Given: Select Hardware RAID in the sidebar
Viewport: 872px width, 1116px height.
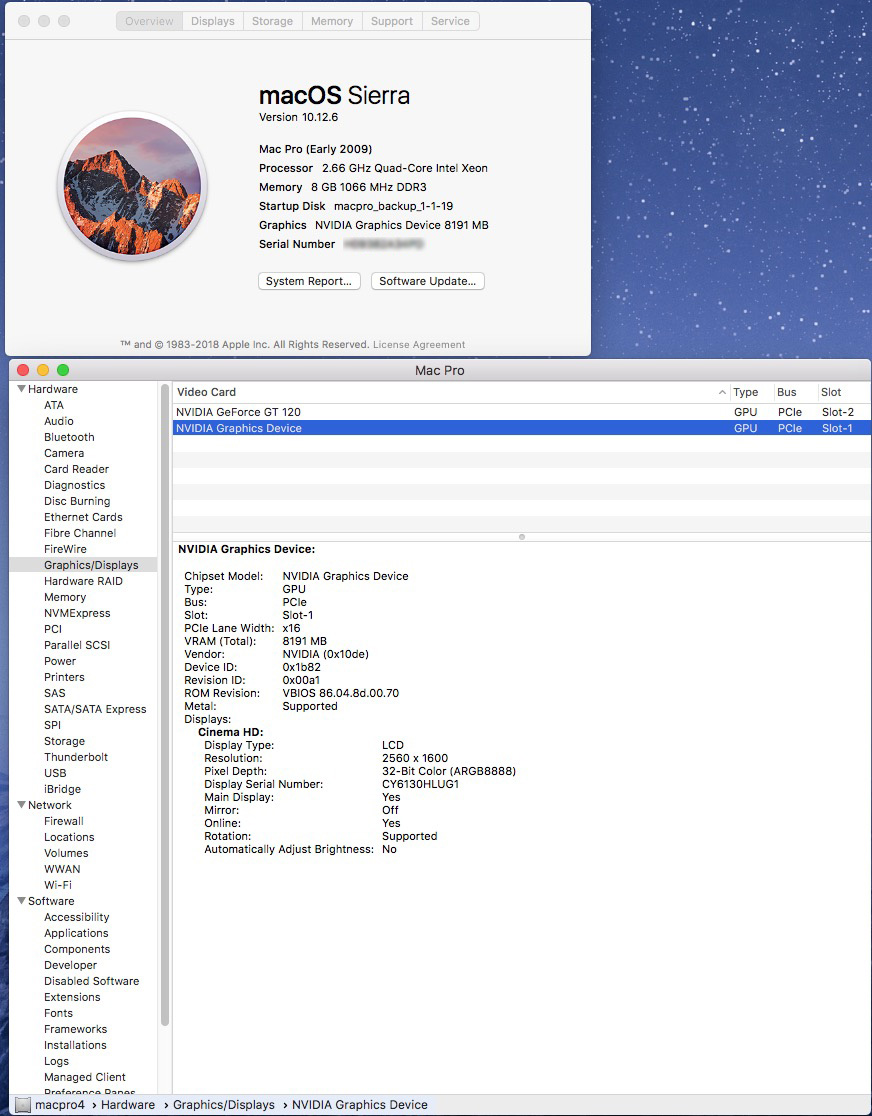Looking at the screenshot, I should 83,581.
